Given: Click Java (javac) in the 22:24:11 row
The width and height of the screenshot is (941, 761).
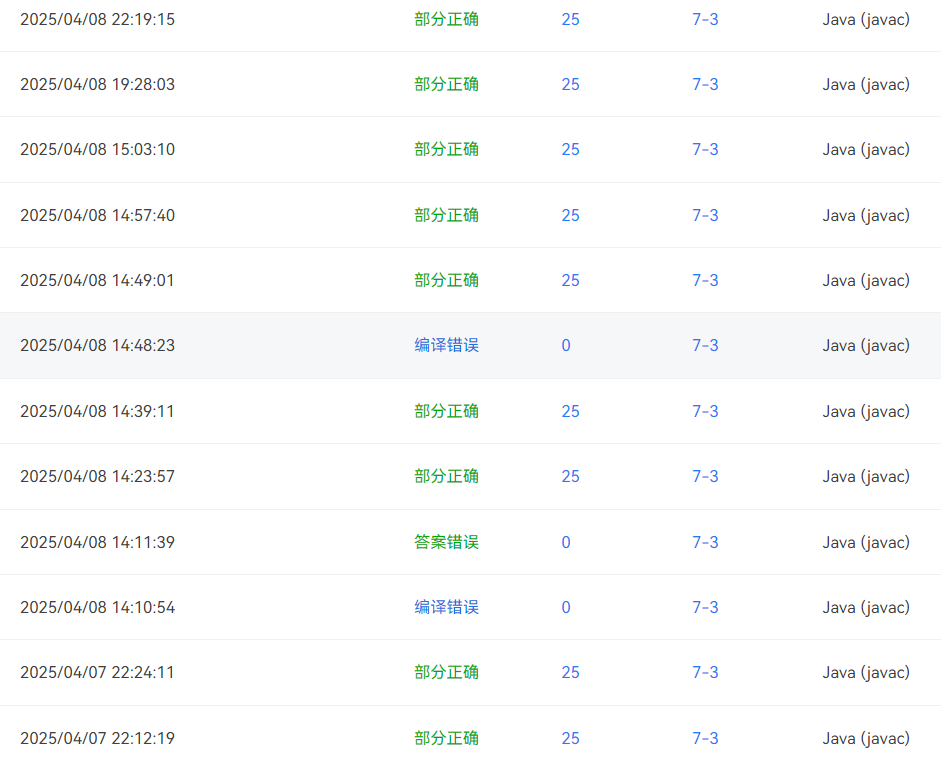Looking at the screenshot, I should [866, 673].
